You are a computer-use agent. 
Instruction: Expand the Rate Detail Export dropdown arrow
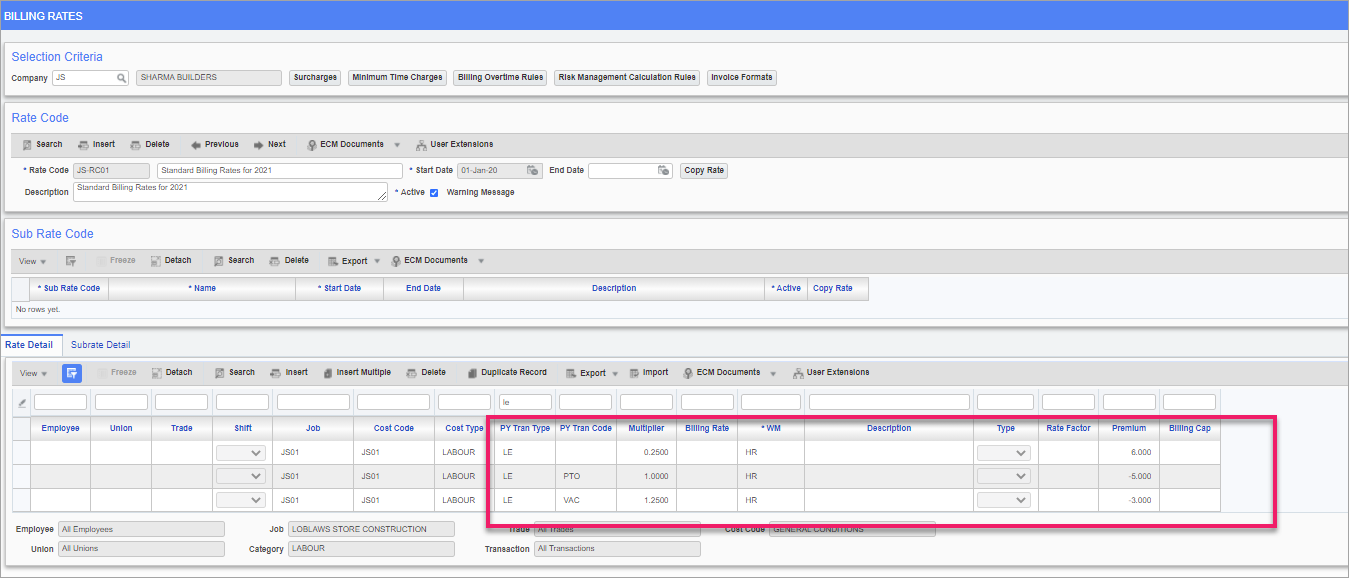(615, 373)
